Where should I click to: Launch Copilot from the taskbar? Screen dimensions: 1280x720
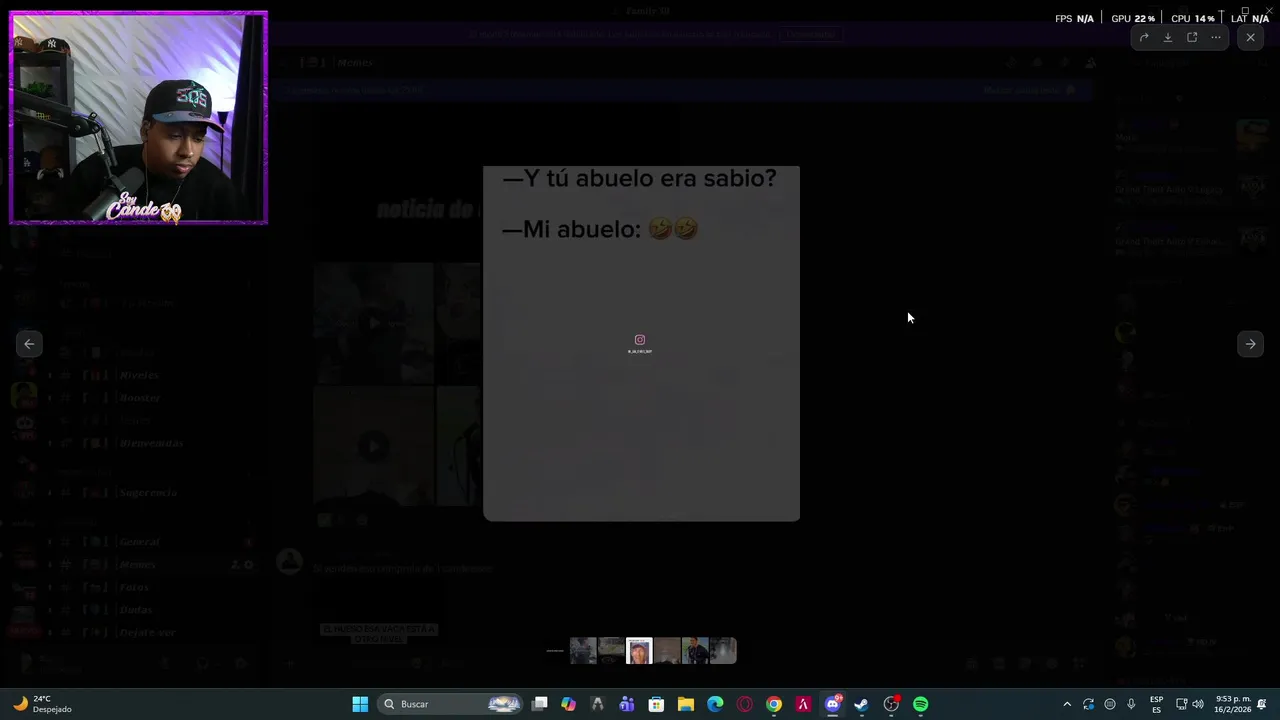tap(569, 704)
